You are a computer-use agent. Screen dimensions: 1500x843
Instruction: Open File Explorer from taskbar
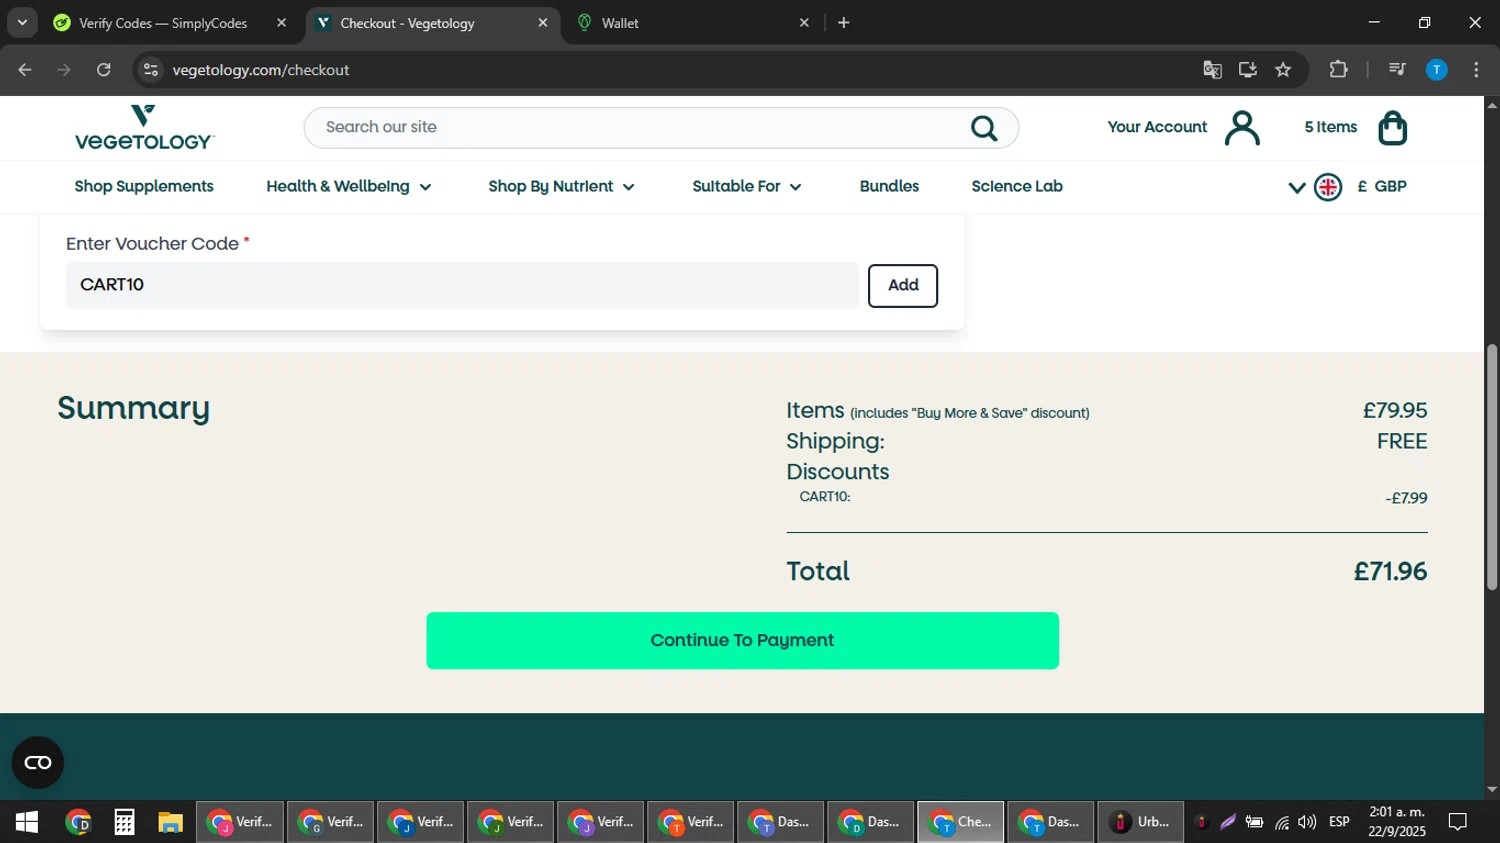tap(170, 822)
